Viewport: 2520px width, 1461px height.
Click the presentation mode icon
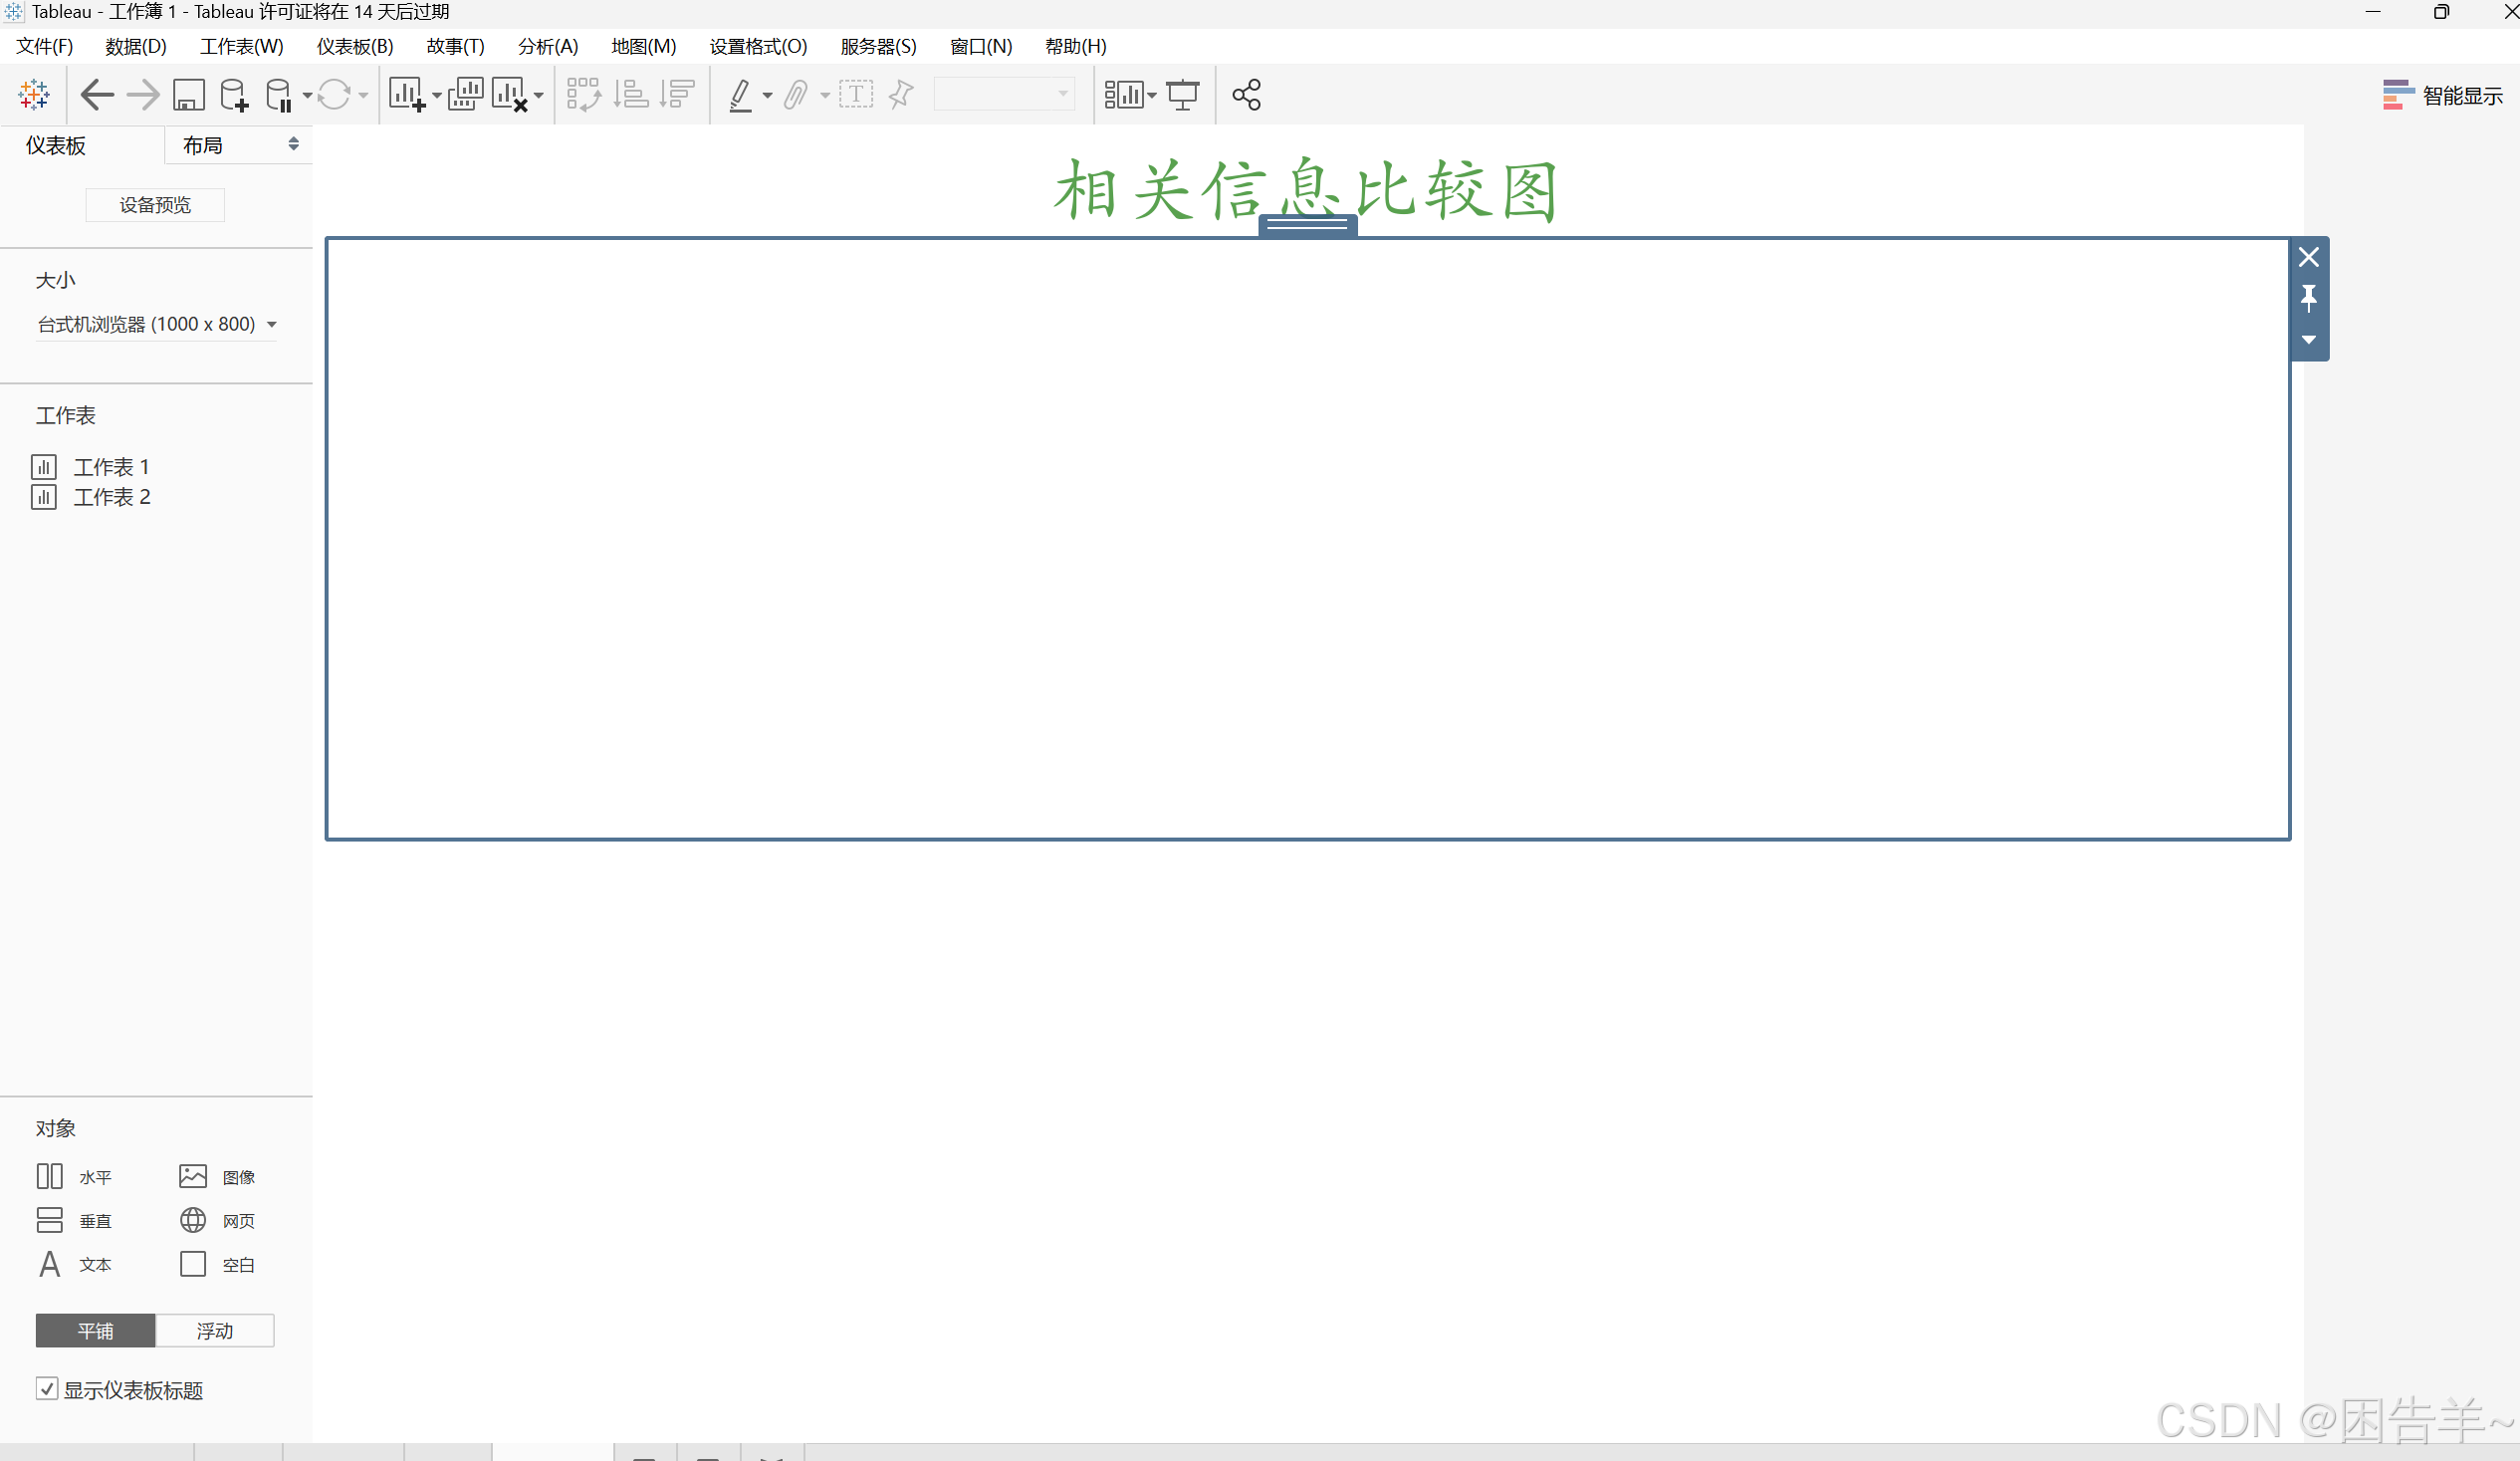(1183, 95)
